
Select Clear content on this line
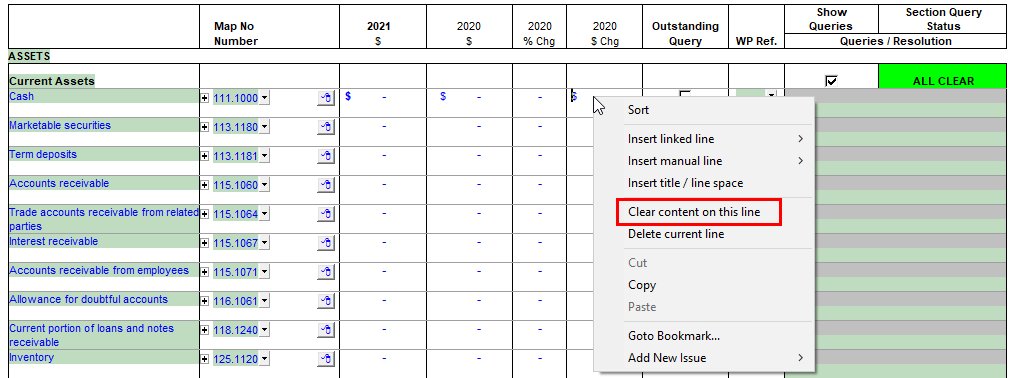pyautogui.click(x=694, y=212)
